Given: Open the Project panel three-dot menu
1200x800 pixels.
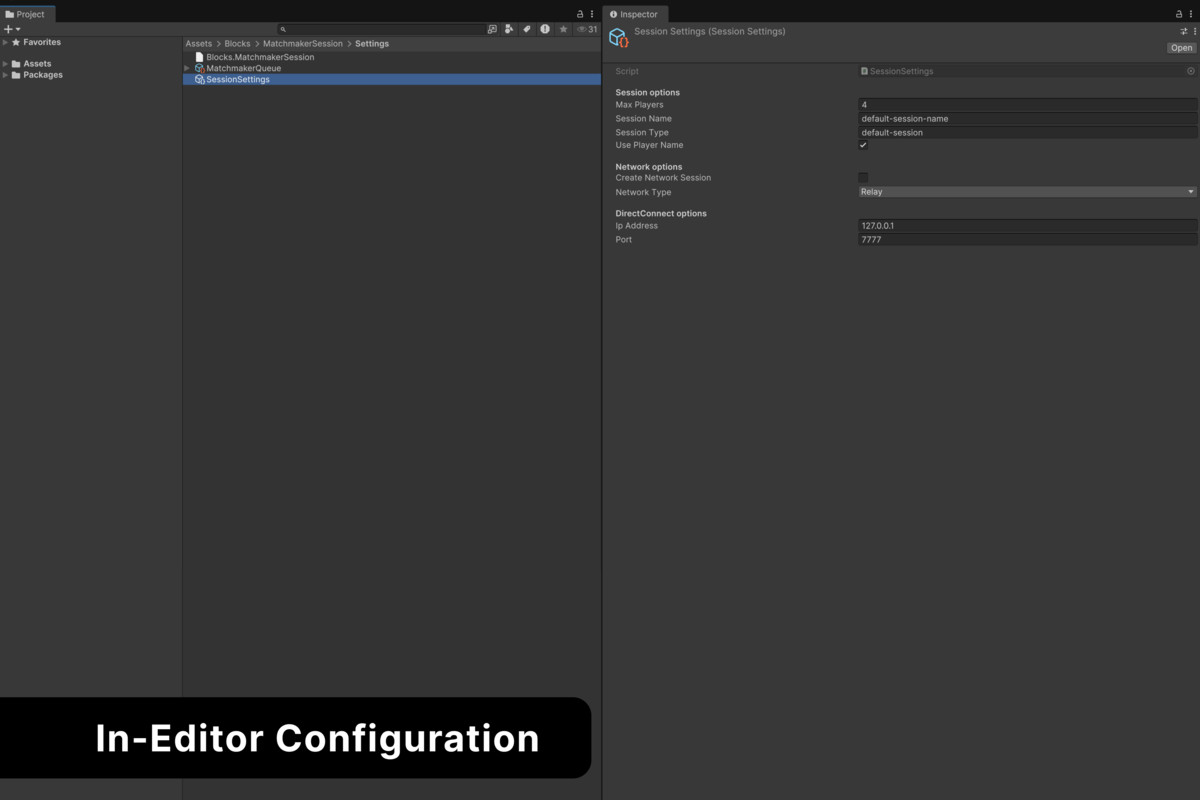Looking at the screenshot, I should tap(592, 14).
